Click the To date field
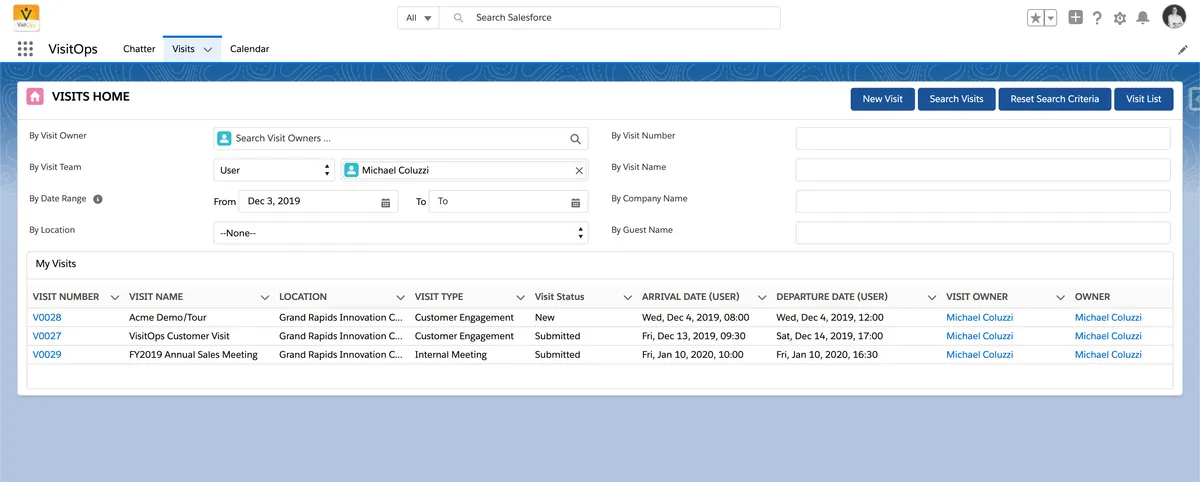This screenshot has width=1200, height=482. click(x=508, y=202)
